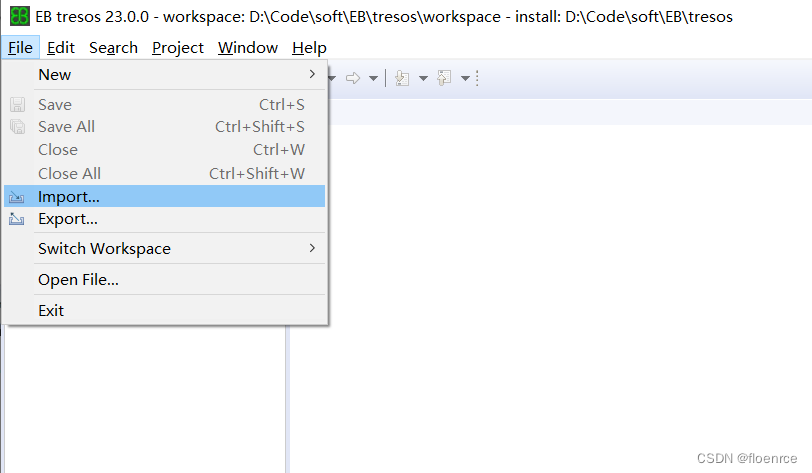The width and height of the screenshot is (812, 473).
Task: Click the EB tresos application icon in title bar
Action: (20, 17)
